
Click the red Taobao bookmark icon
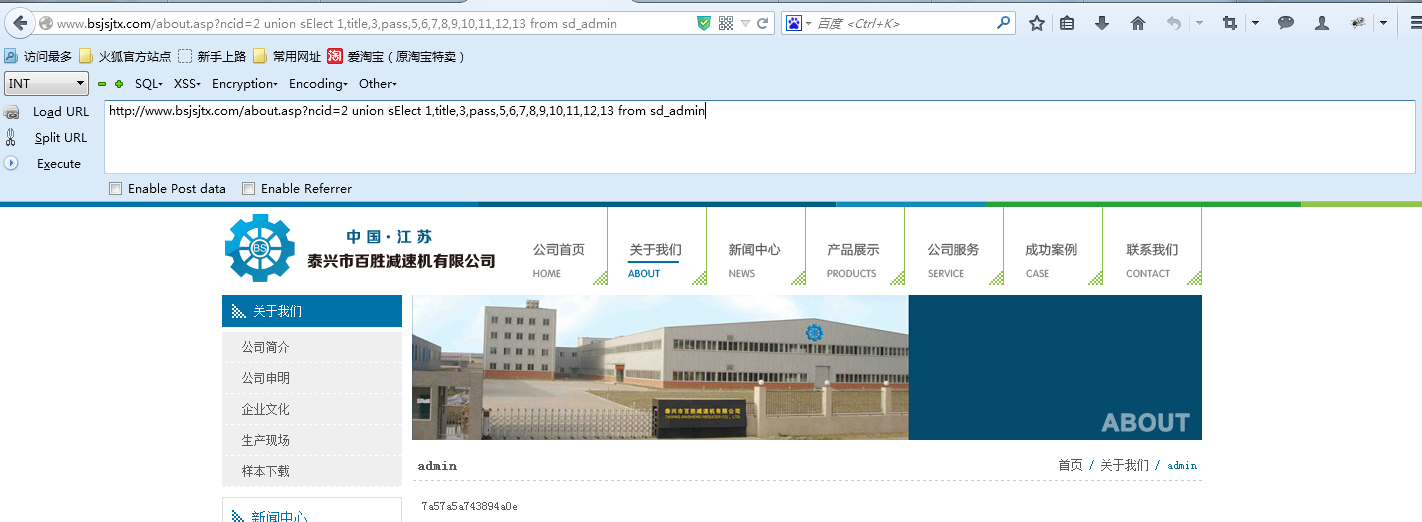tap(335, 56)
